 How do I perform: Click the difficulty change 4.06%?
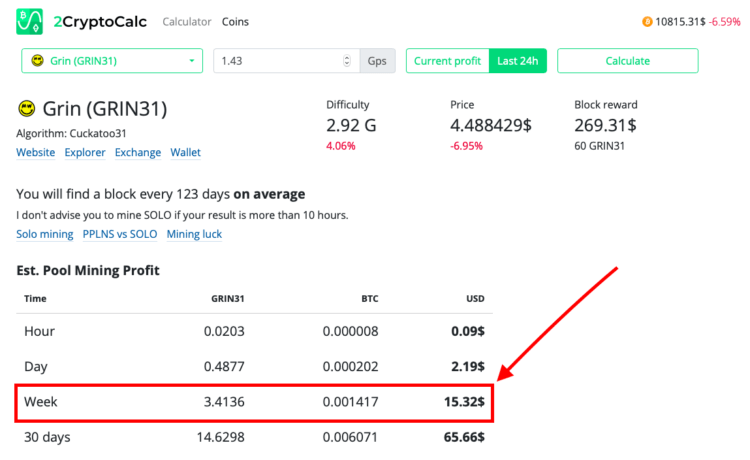click(x=341, y=146)
